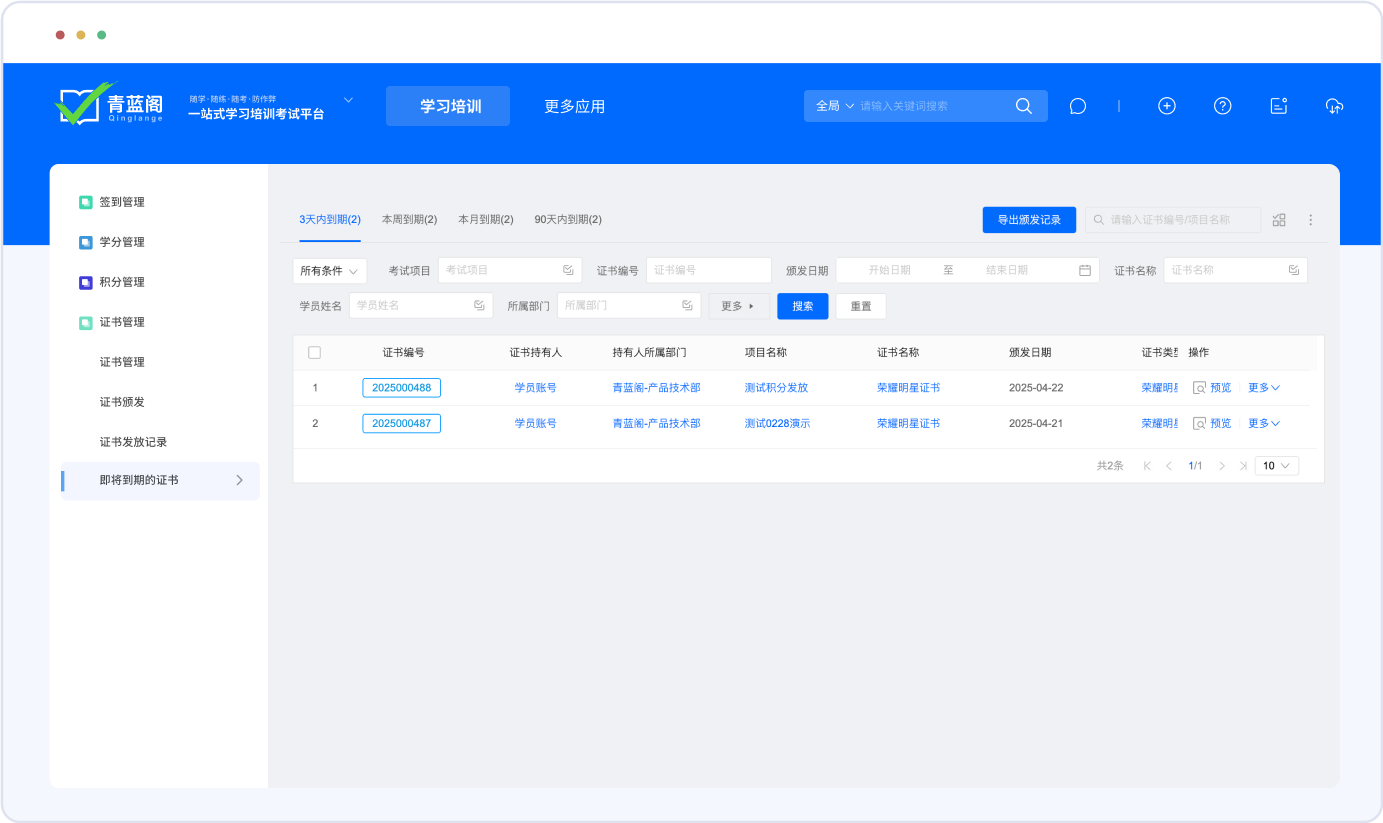The image size is (1383, 823).
Task: Click the 导出颁发记录 button
Action: (1029, 220)
